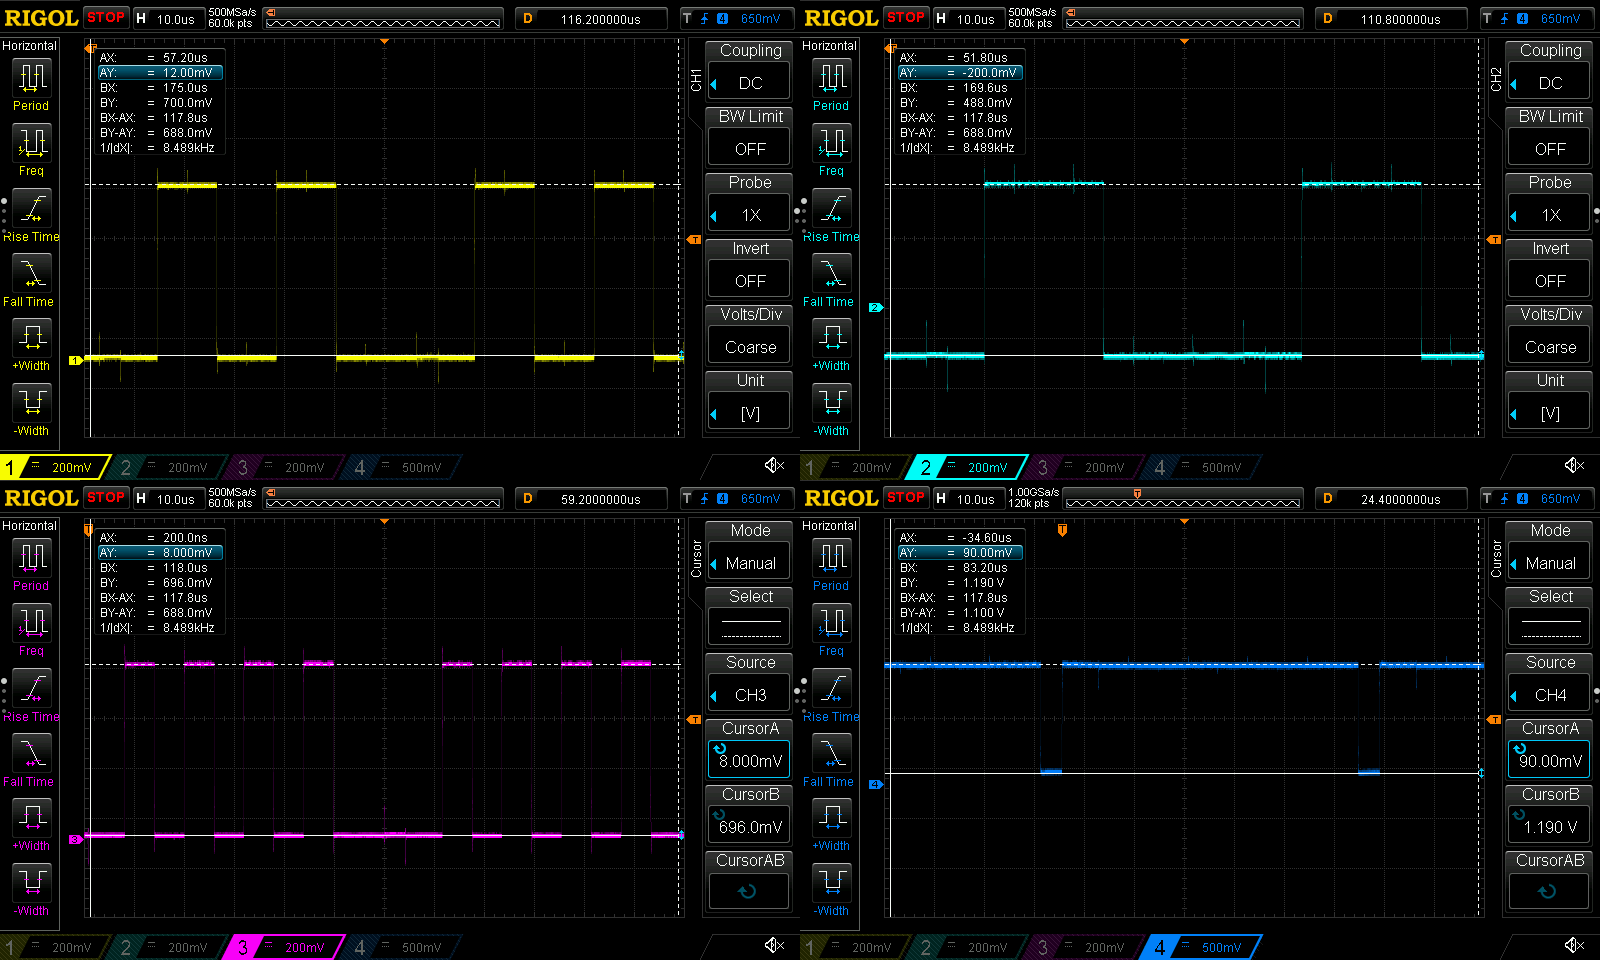The width and height of the screenshot is (1600, 960).
Task: Select active yellow channel 1 200mV tab
Action: coord(54,467)
